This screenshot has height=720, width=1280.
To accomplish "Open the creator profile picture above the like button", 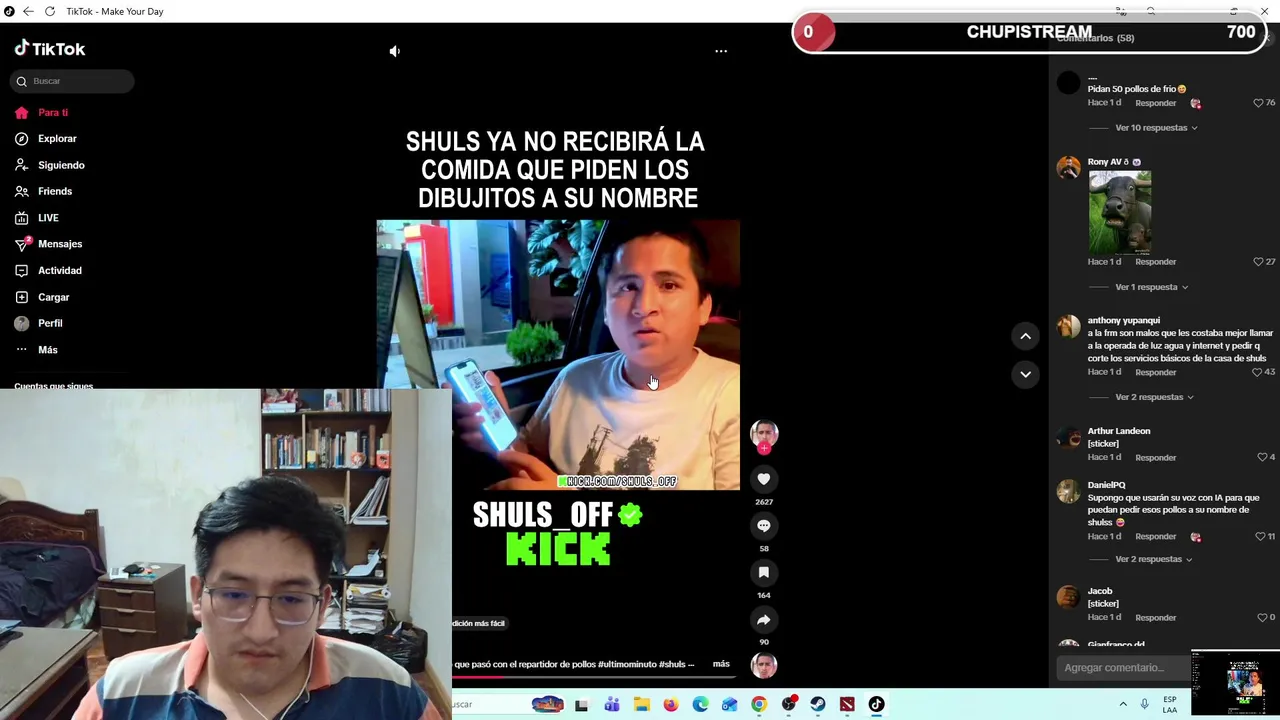I will [x=764, y=433].
